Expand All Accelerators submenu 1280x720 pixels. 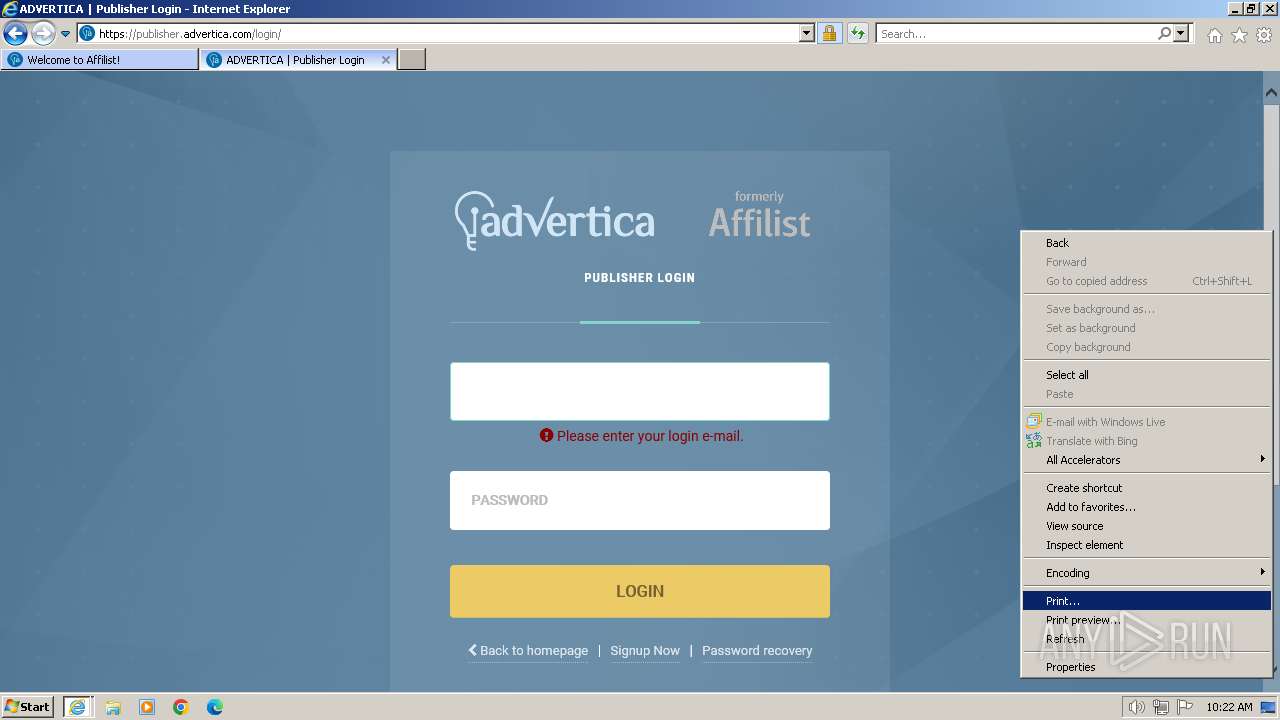coord(1146,460)
